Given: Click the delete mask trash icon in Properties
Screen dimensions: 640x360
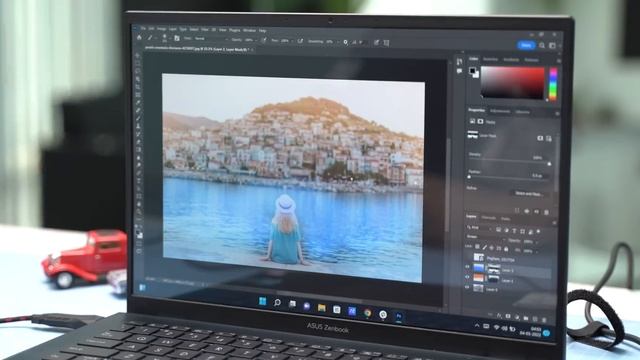Looking at the screenshot, I should pyautogui.click(x=546, y=211).
